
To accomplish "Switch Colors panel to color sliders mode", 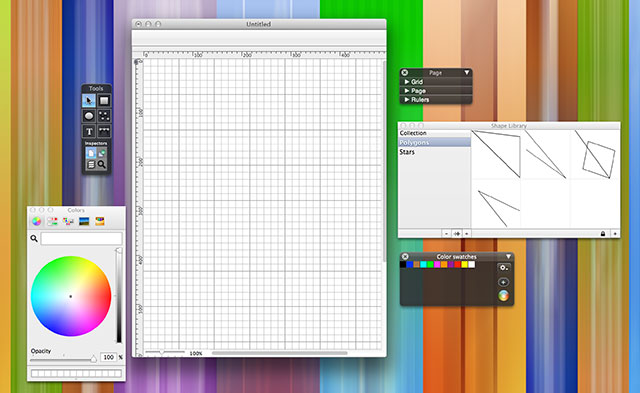I will pyautogui.click(x=52, y=221).
